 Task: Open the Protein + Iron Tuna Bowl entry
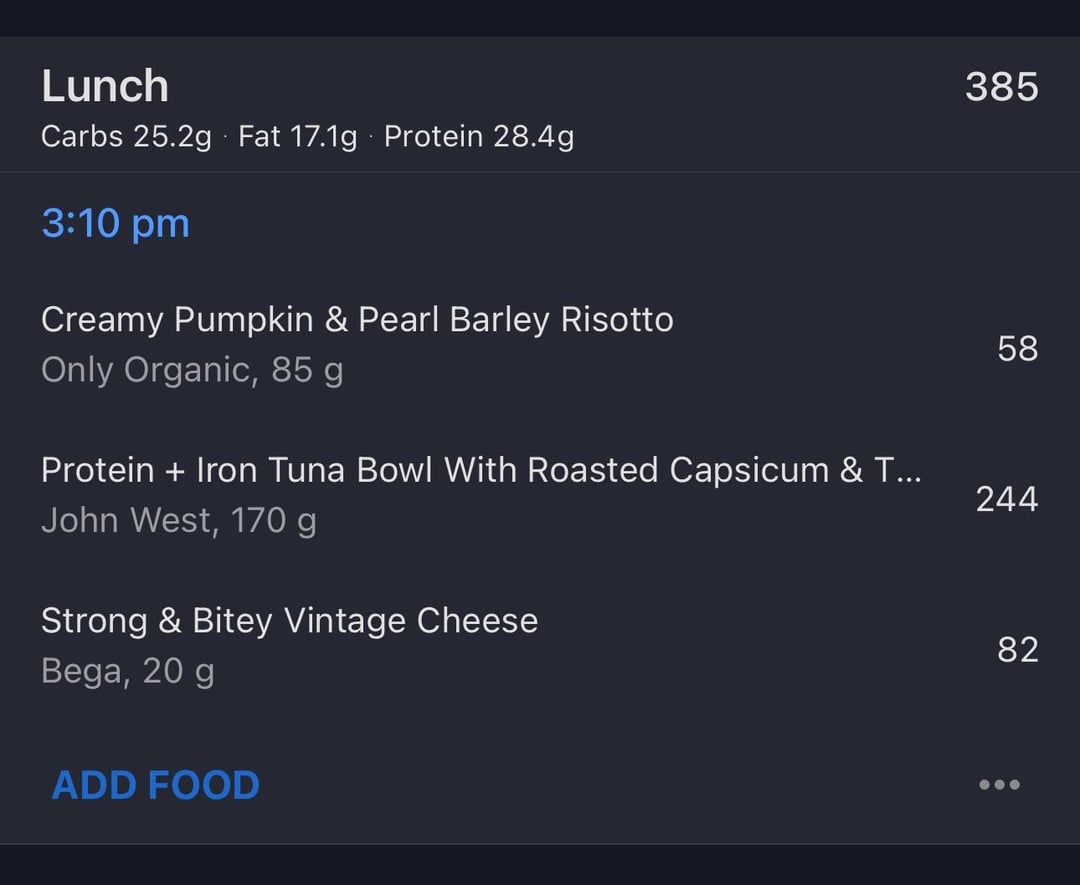click(x=480, y=470)
